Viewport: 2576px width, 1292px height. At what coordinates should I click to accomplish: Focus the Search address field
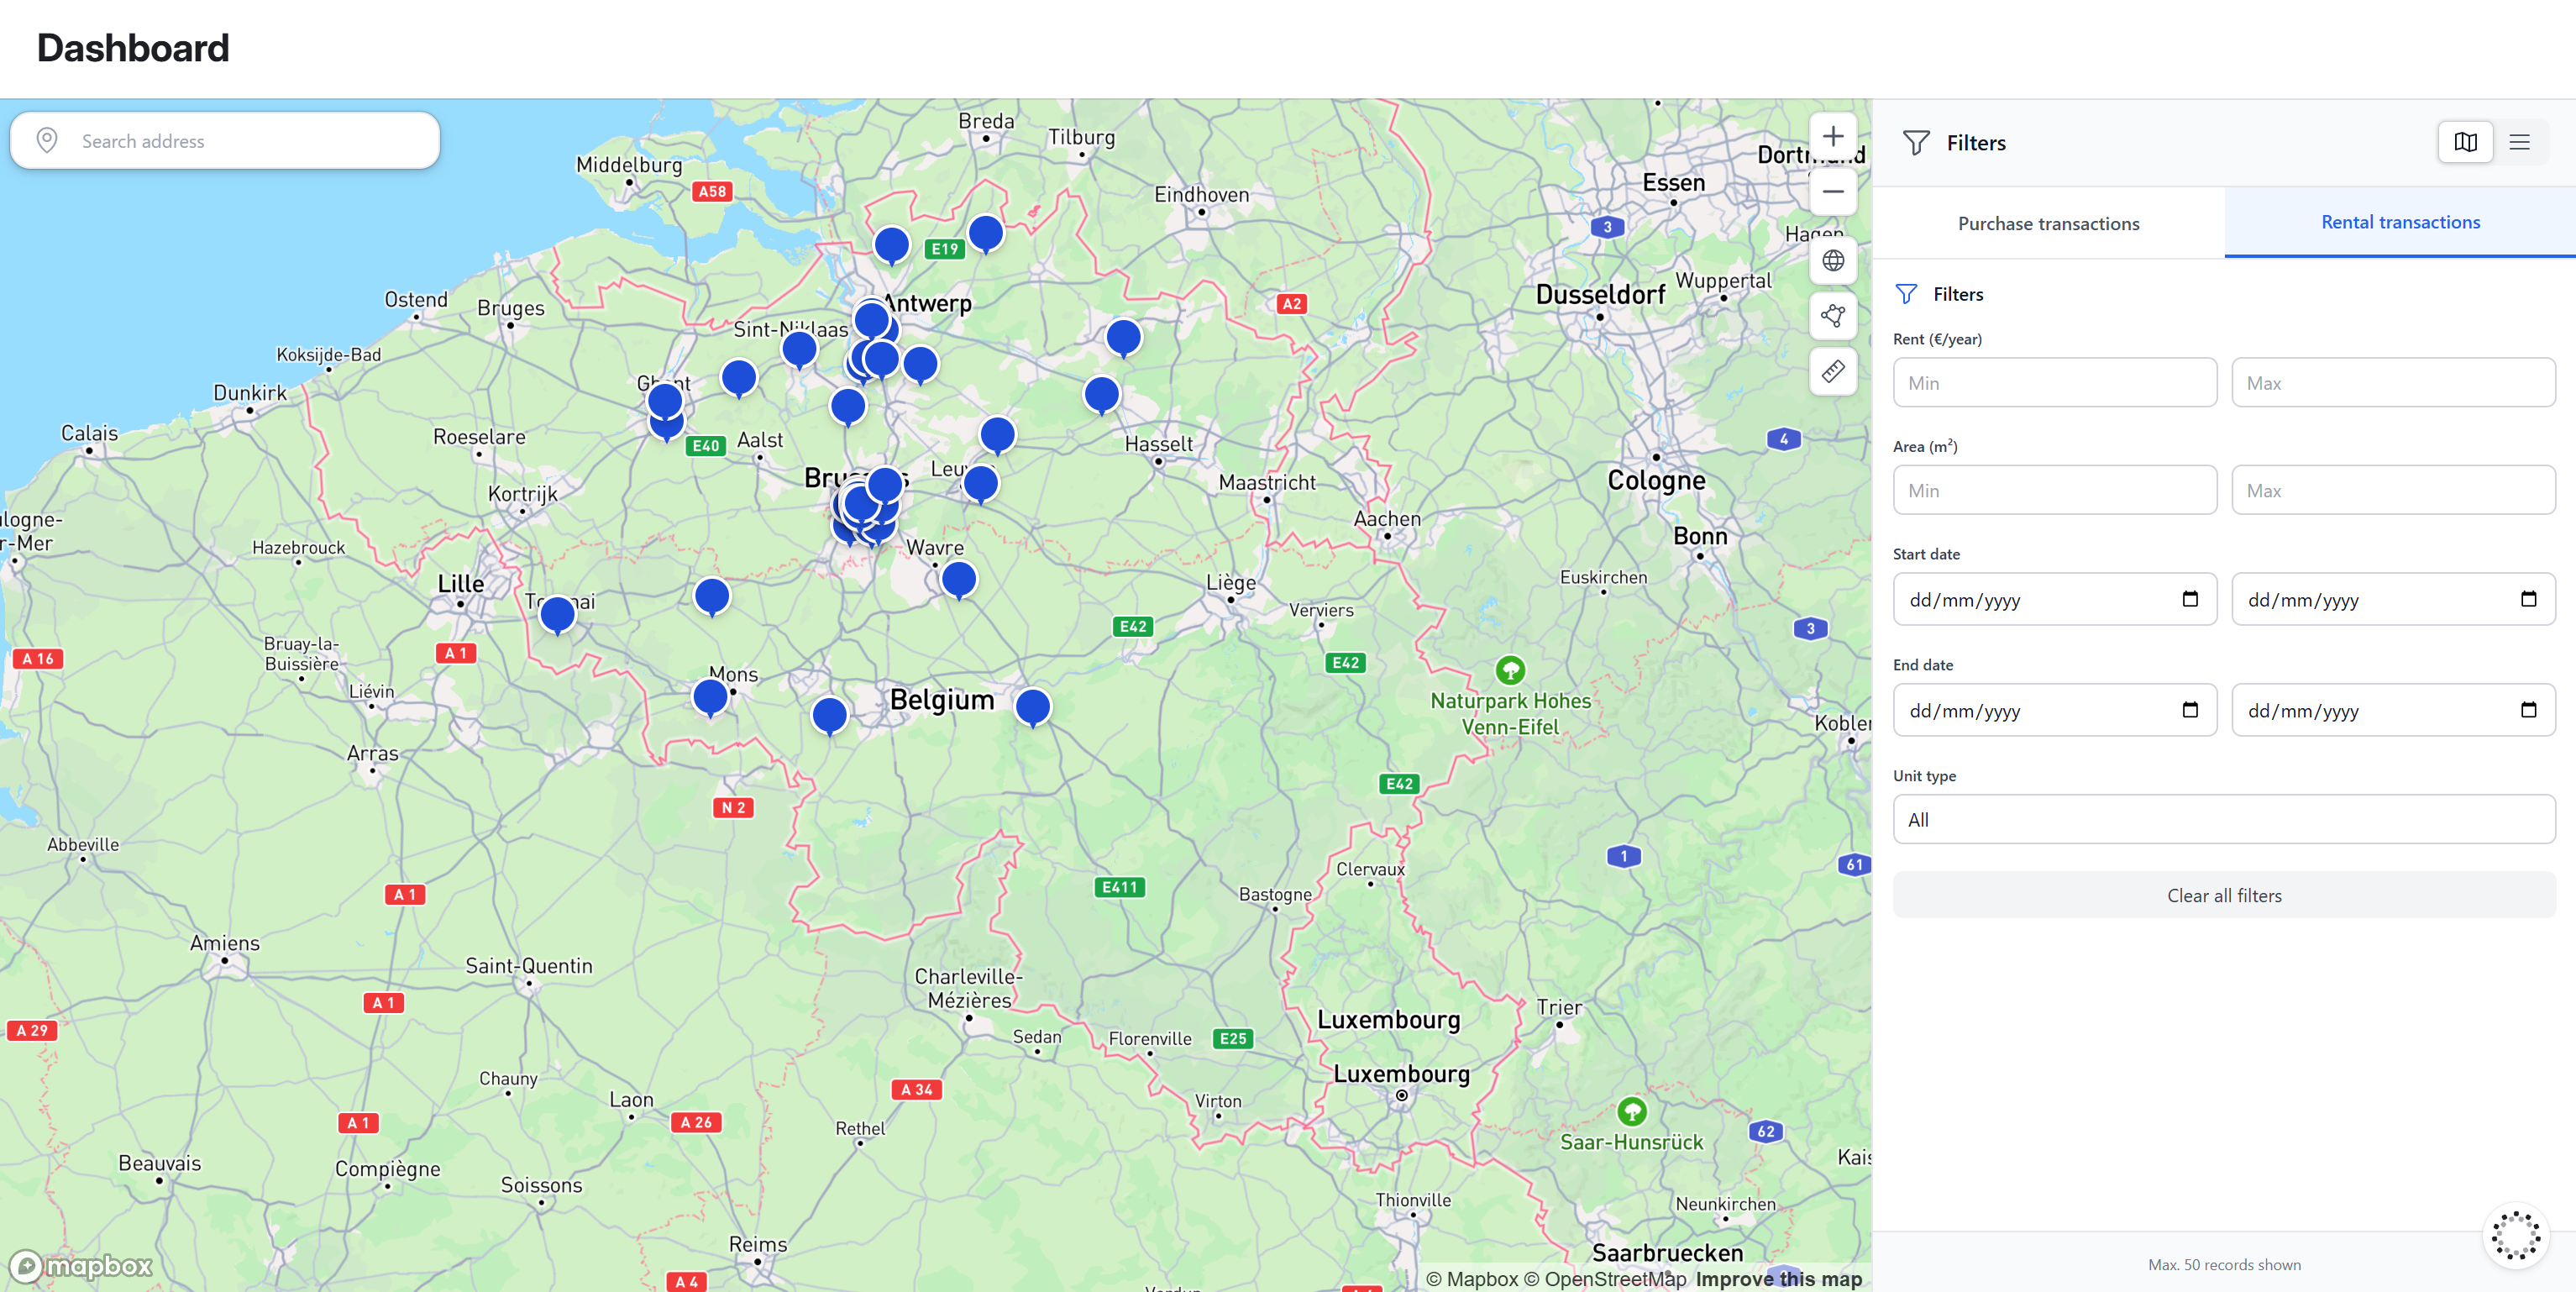(225, 141)
